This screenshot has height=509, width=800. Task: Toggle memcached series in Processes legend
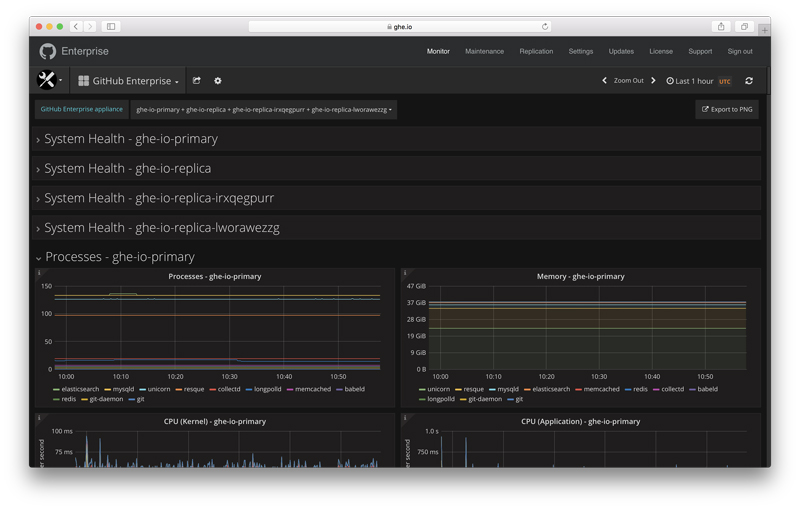coord(313,389)
